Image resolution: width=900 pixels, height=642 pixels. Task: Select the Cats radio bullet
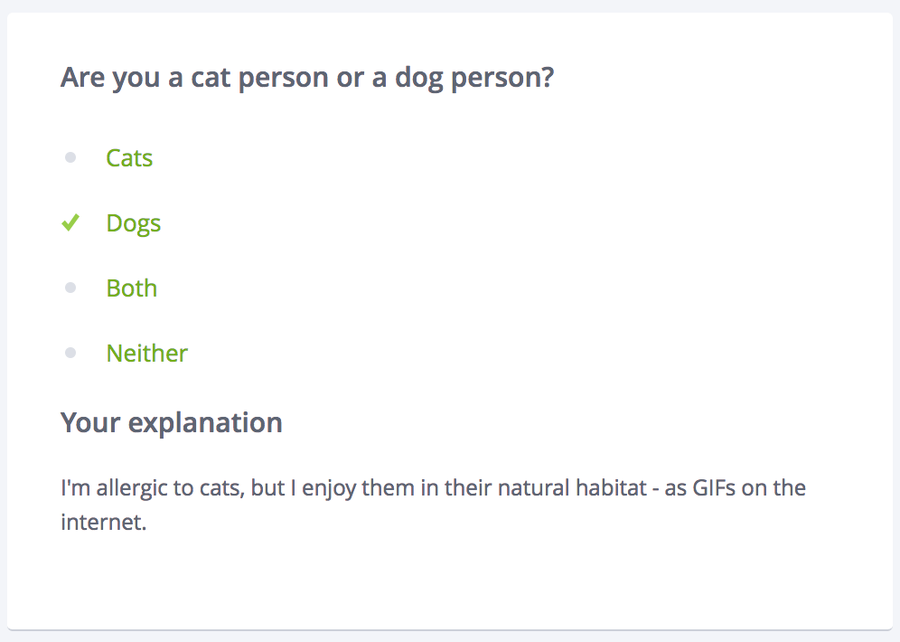coord(70,158)
